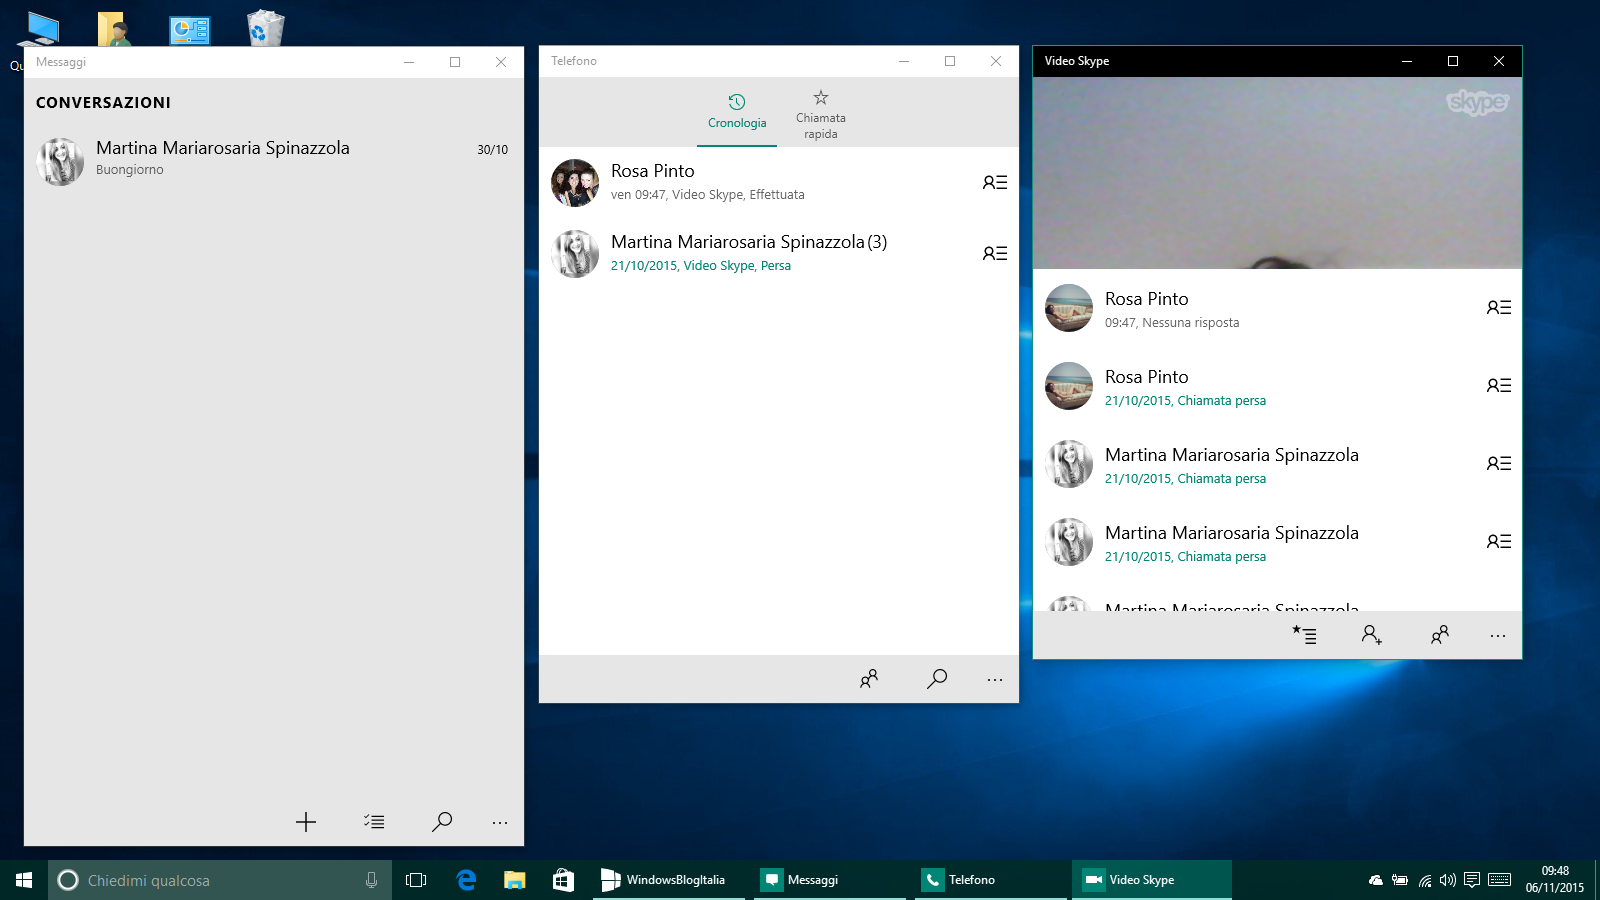Viewport: 1600px width, 900px height.
Task: Switch to Cronologia tab in Telefono
Action: pyautogui.click(x=737, y=112)
